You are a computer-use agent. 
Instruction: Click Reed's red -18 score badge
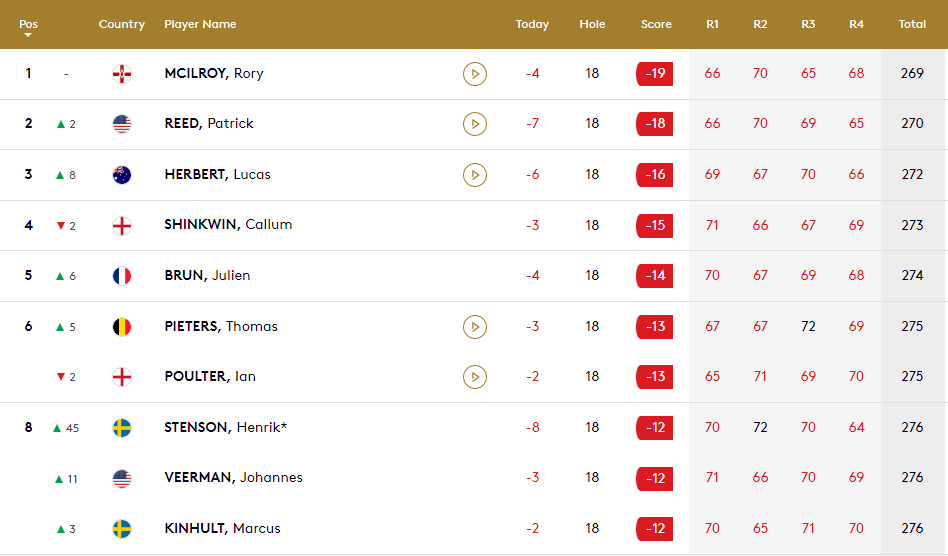[655, 124]
